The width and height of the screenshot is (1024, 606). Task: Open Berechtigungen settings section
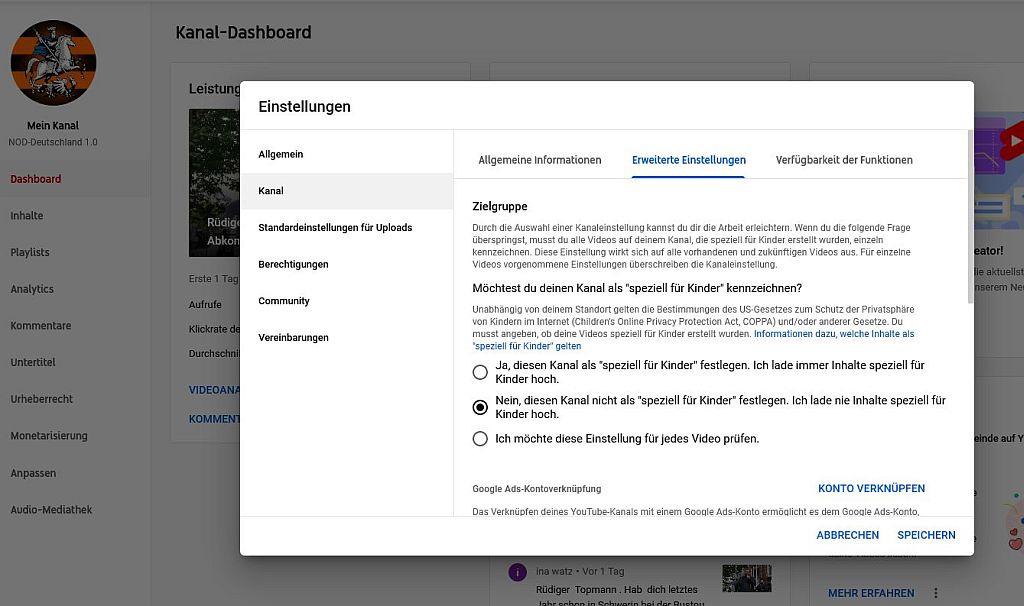(293, 265)
